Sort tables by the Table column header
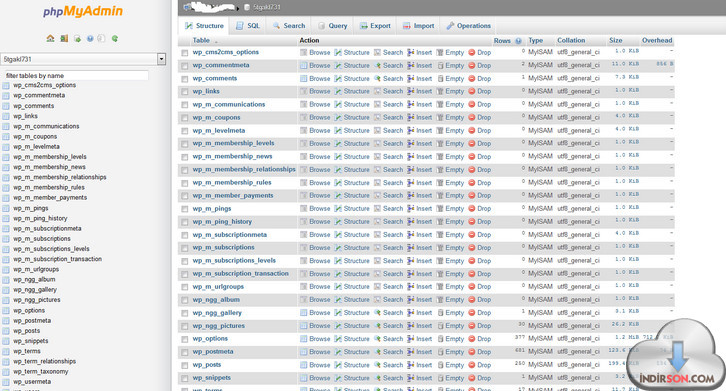Viewport: 726px width, 391px height. (x=201, y=40)
